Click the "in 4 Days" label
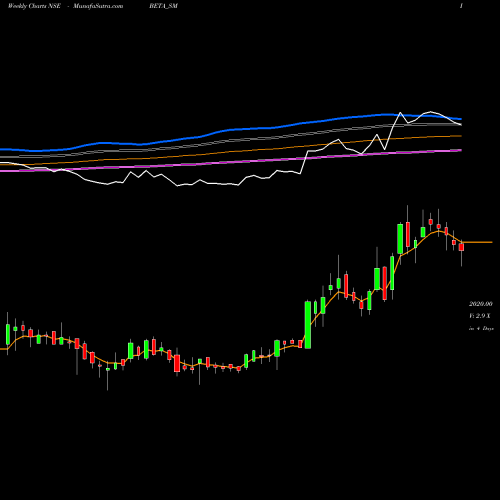Viewport: 500px width, 500px height. pyautogui.click(x=481, y=328)
